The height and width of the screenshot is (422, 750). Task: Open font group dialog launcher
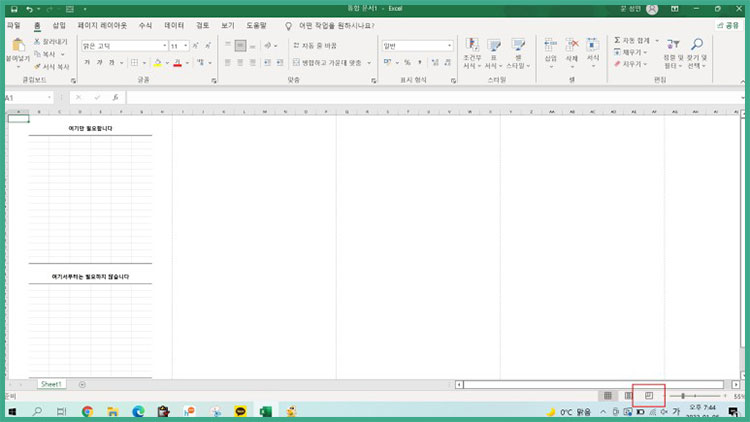214,81
